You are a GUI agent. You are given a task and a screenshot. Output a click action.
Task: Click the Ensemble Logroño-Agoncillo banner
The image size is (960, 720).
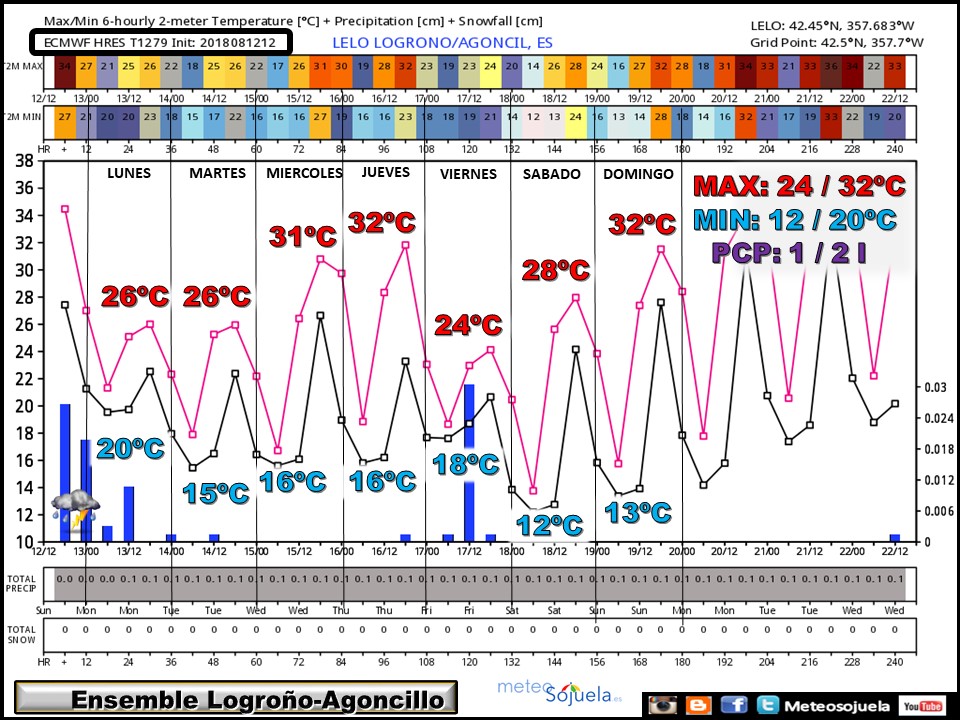click(236, 699)
